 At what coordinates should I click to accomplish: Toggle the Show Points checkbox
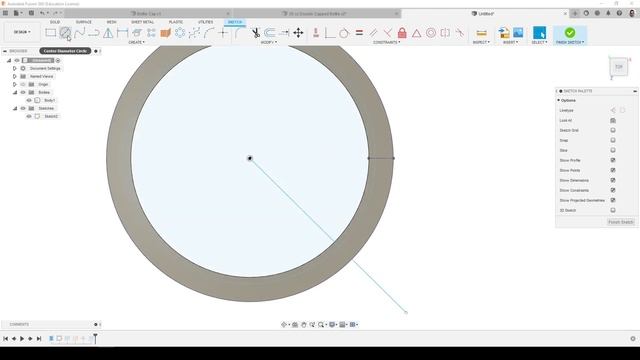pos(613,170)
